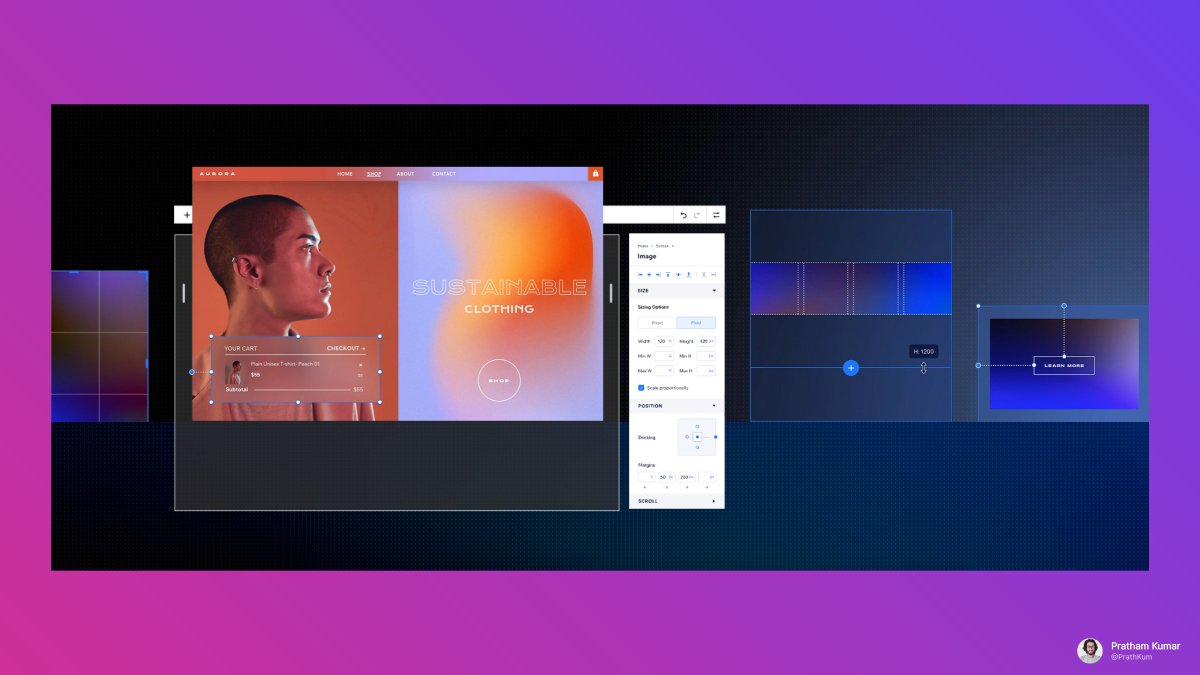Select the top docking point
Viewport: 1200px width, 675px height.
coord(697,426)
